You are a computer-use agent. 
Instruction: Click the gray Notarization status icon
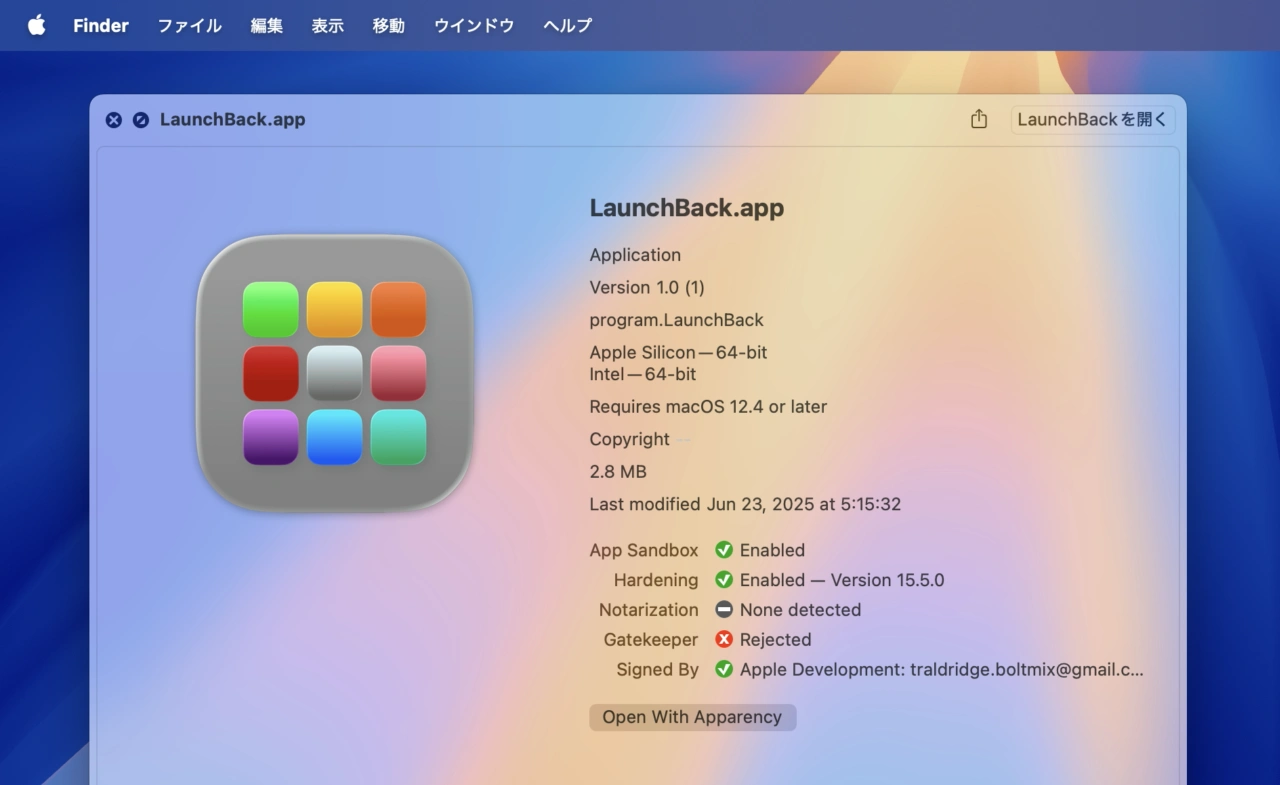pos(724,610)
